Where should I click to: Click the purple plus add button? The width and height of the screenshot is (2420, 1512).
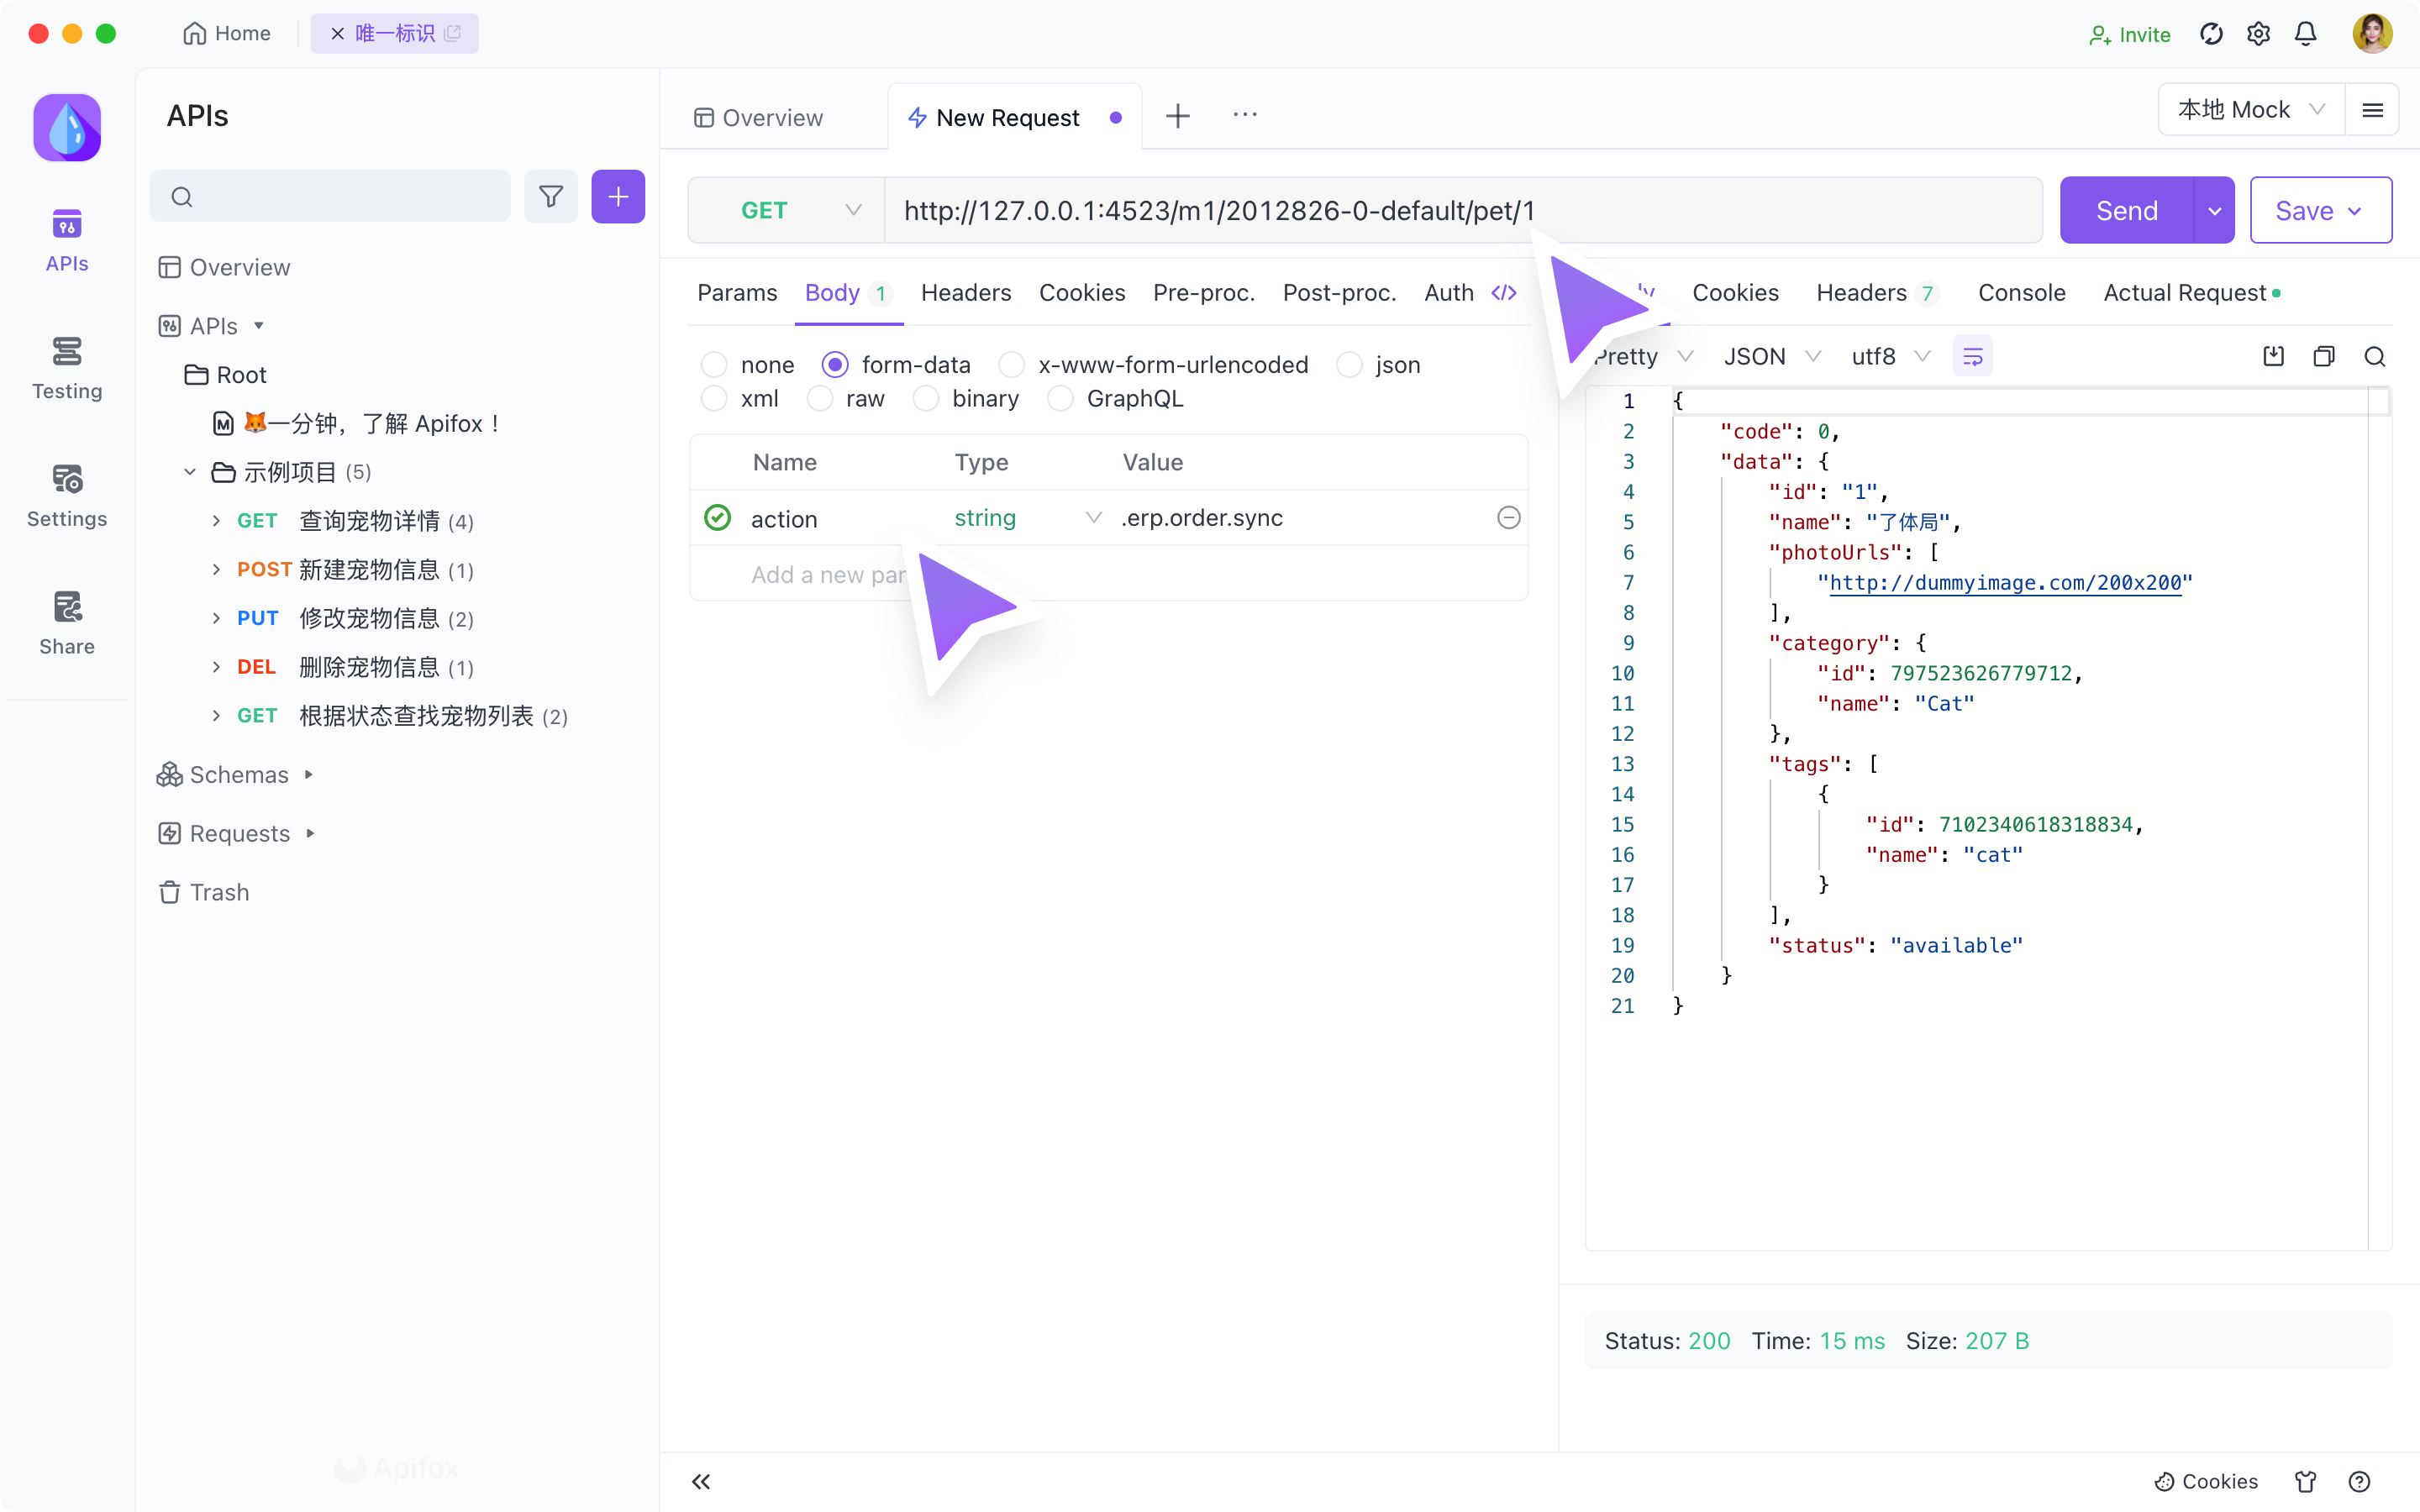coord(618,196)
